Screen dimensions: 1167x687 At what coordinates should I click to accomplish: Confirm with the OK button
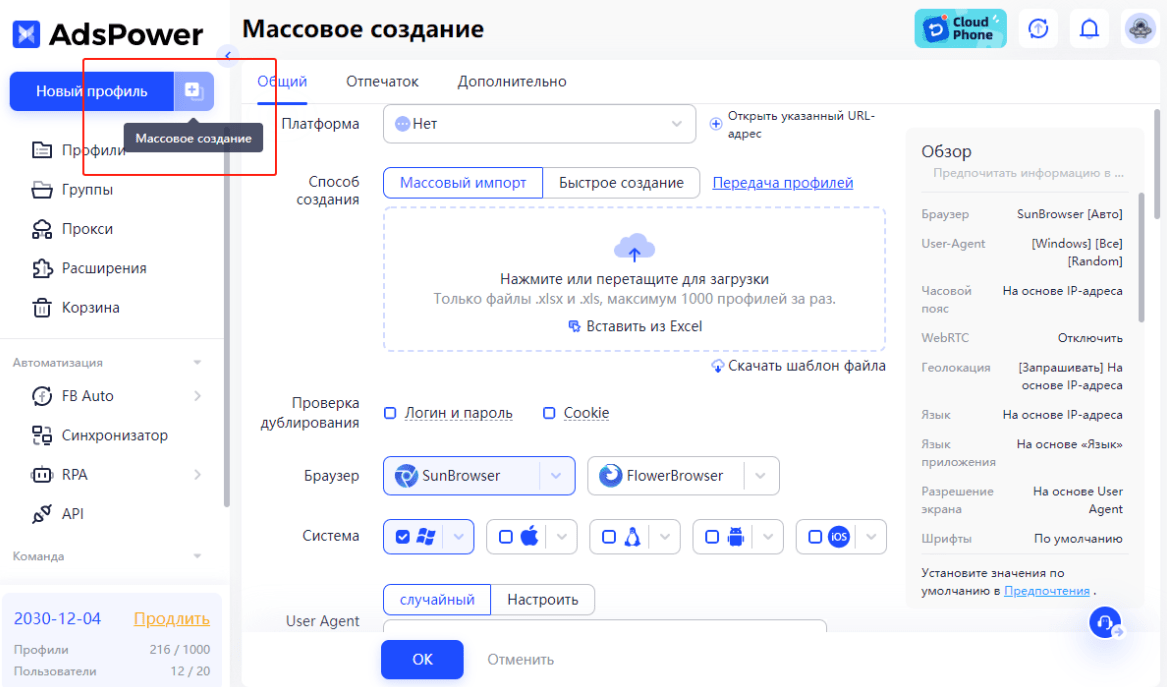[422, 659]
